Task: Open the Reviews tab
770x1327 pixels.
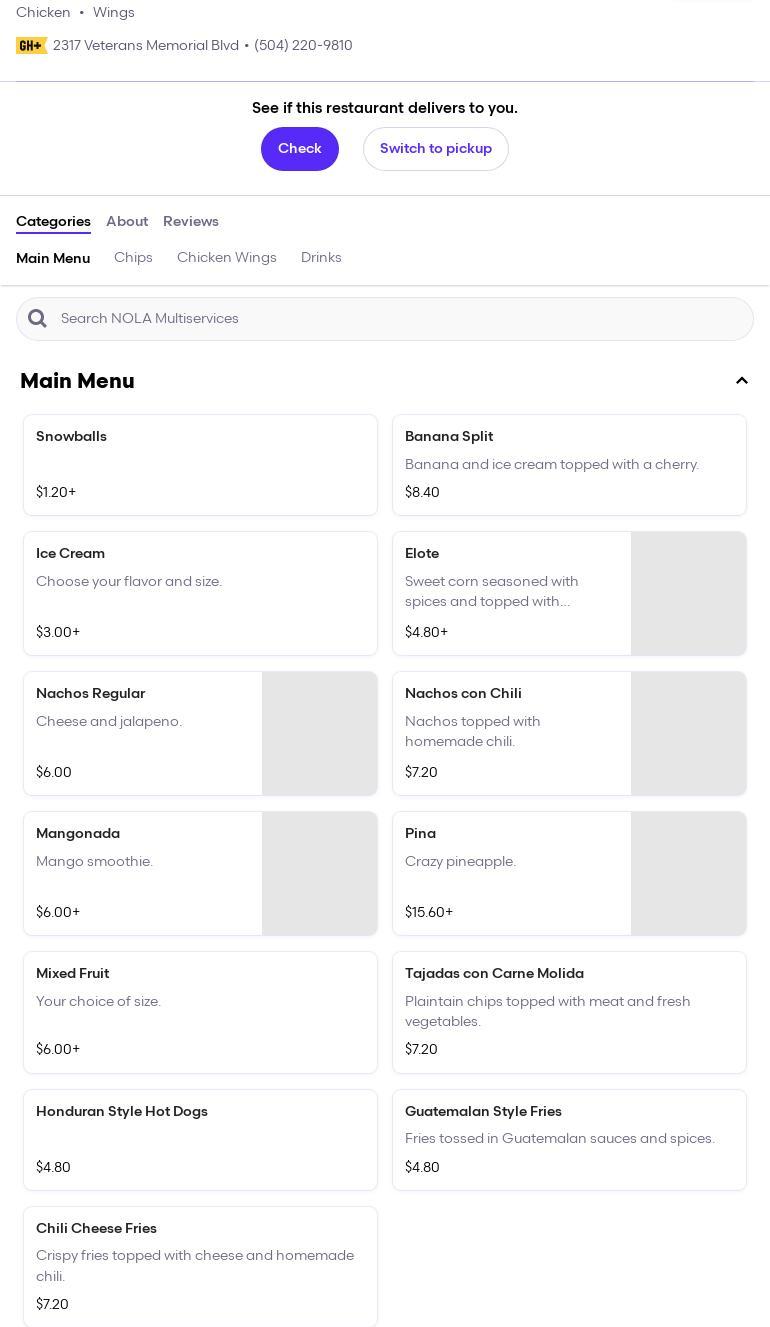Action: coord(191,222)
